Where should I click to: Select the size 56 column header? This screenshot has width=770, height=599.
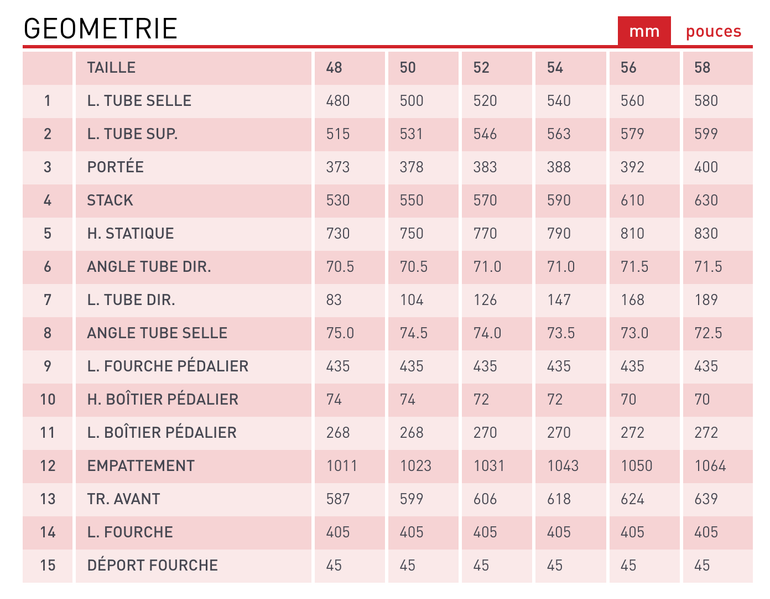click(629, 67)
